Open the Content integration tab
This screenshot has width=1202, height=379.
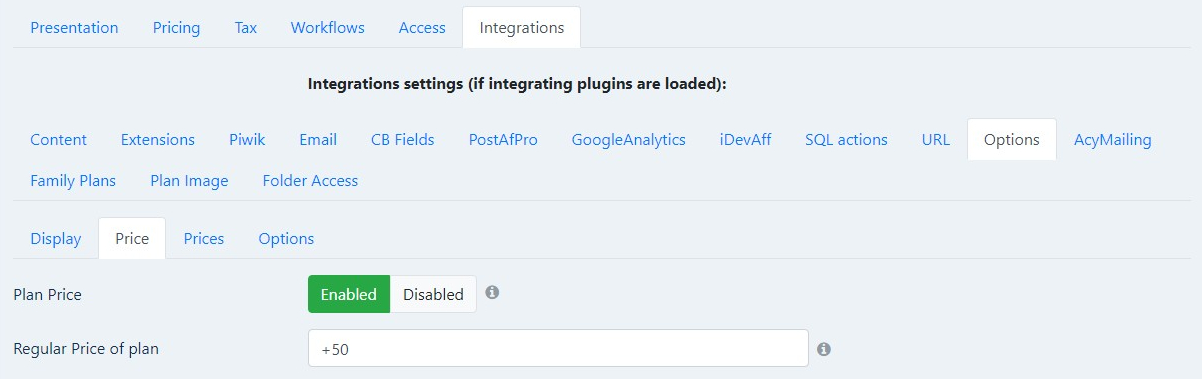[x=58, y=140]
